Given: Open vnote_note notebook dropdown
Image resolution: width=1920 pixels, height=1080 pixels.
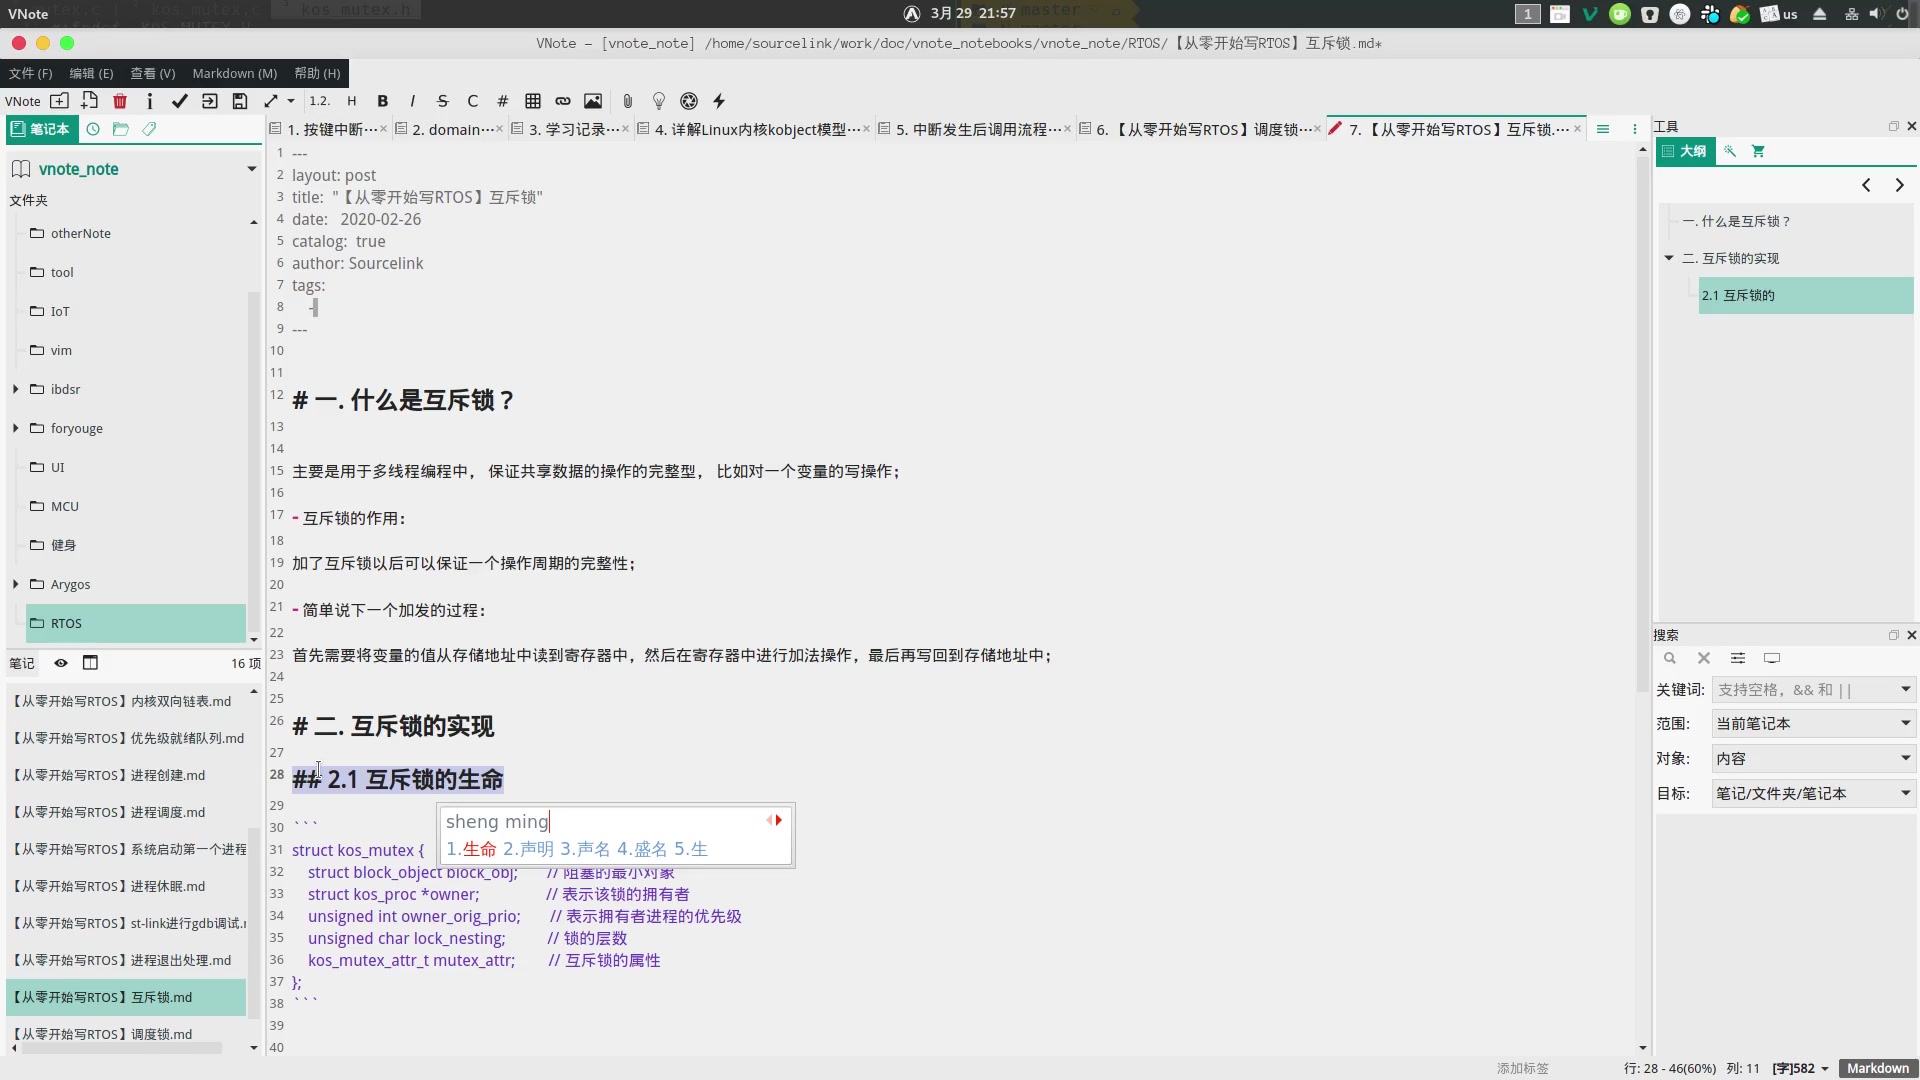Looking at the screenshot, I should 251,169.
